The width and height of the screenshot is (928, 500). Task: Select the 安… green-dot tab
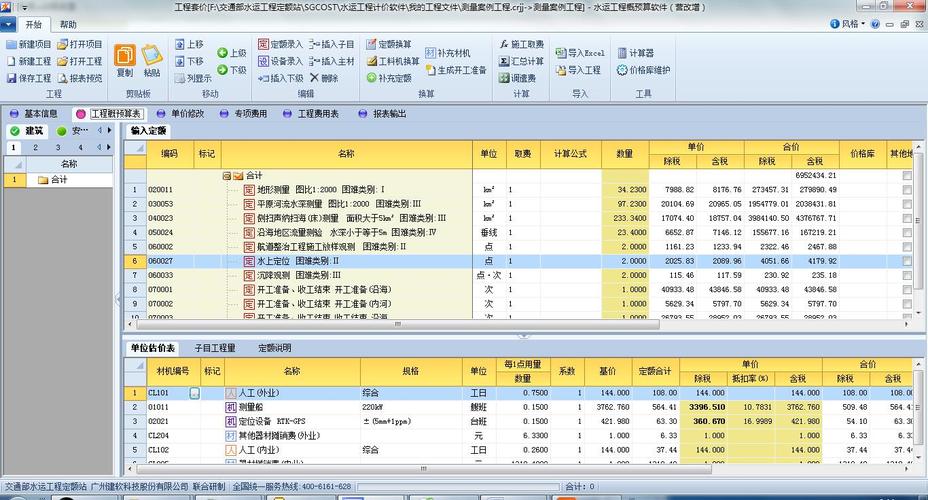(72, 131)
